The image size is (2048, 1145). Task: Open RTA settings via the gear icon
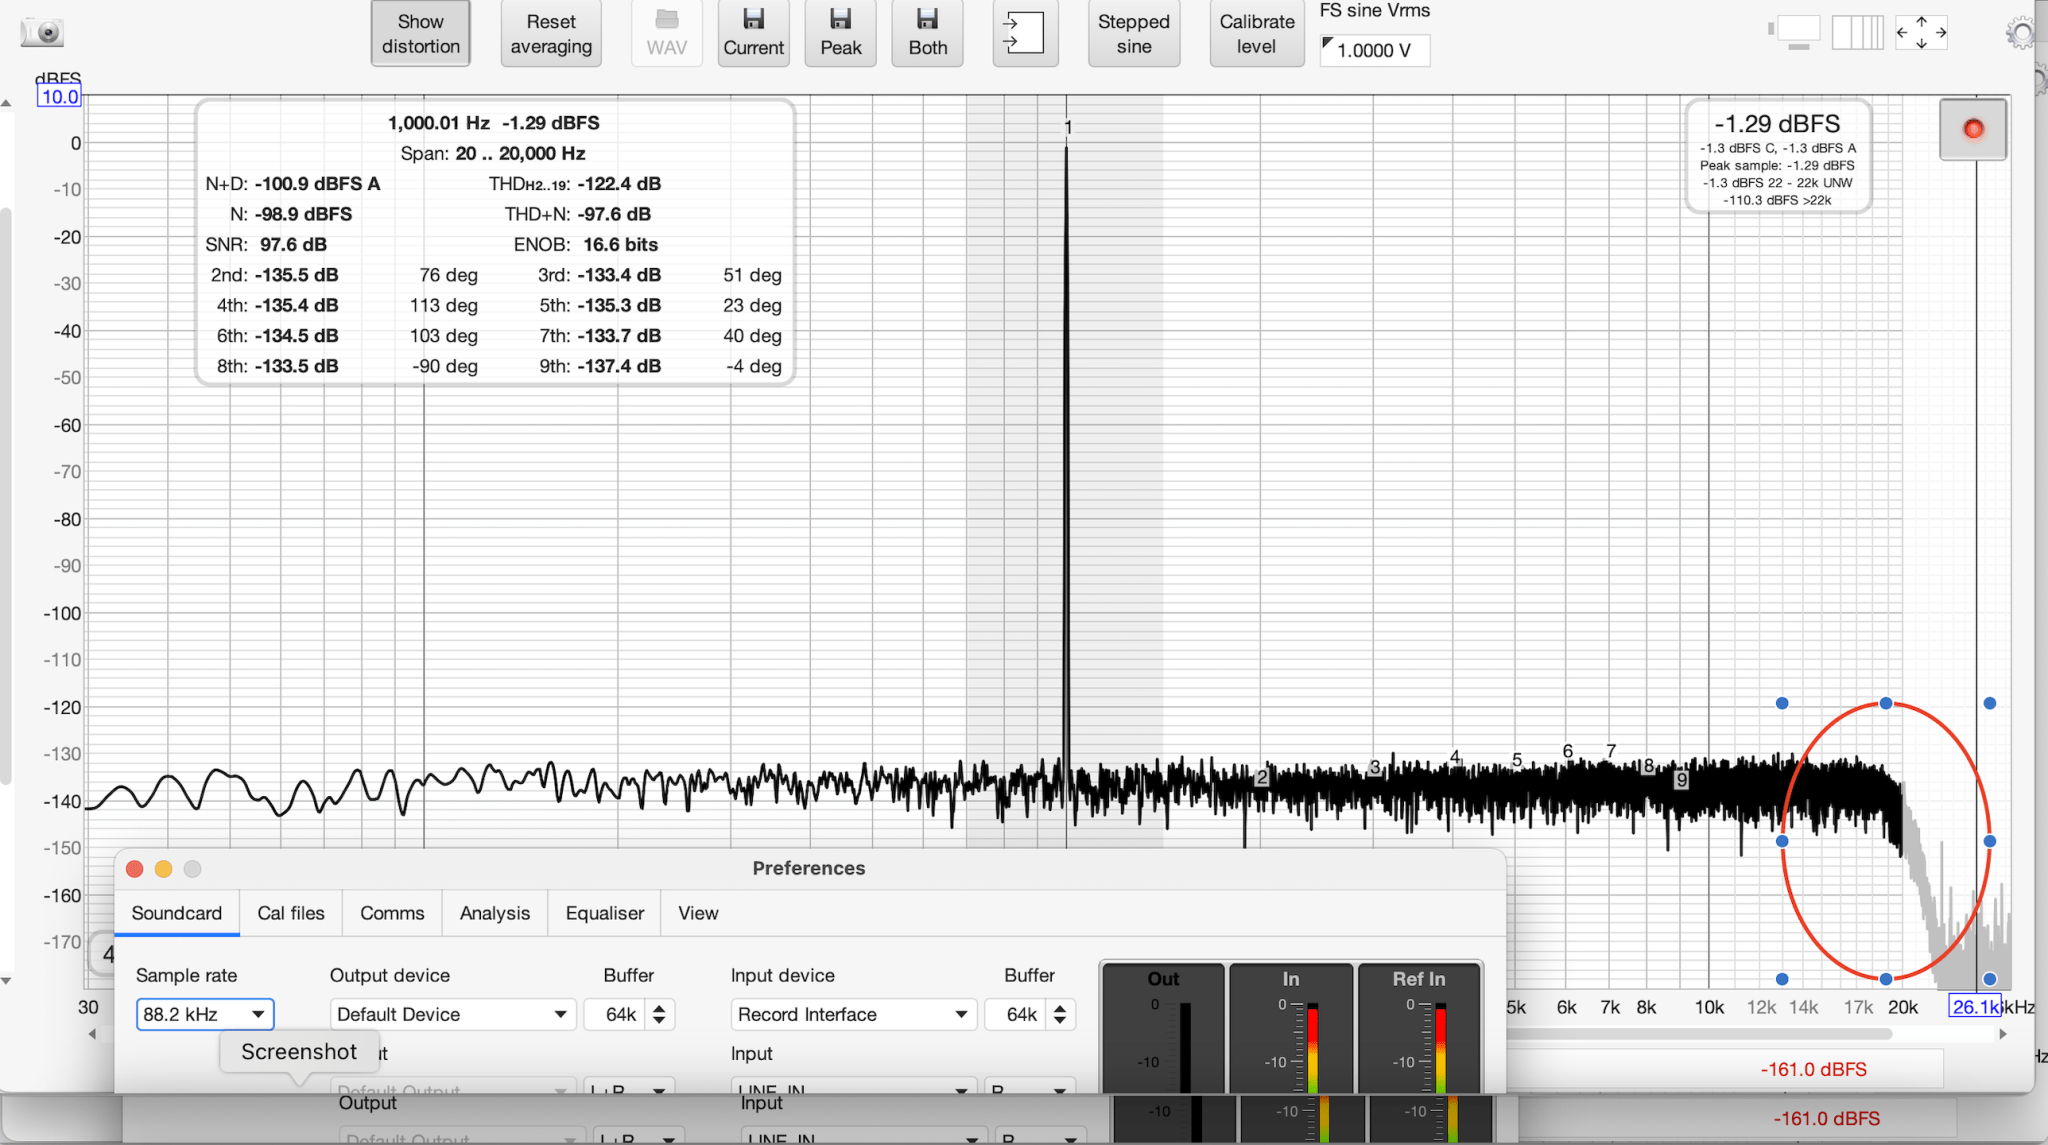[x=2023, y=34]
